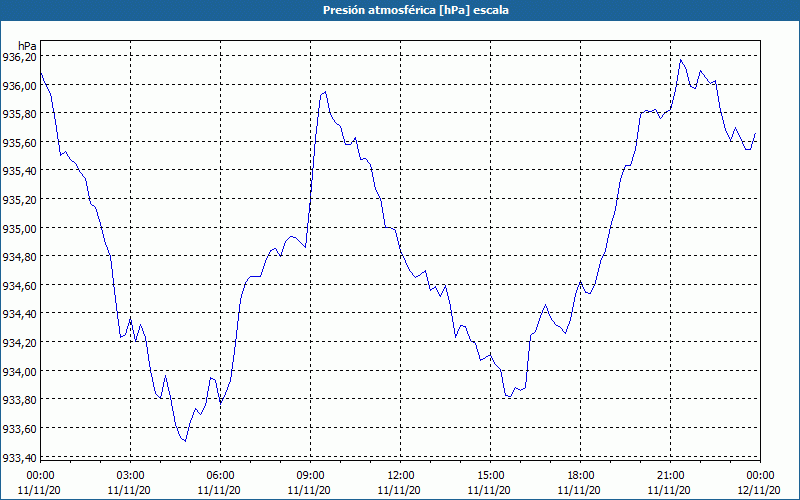Viewport: 800px width, 500px height.
Task: Click the pressure peak point near 09:30
Action: pyautogui.click(x=325, y=92)
